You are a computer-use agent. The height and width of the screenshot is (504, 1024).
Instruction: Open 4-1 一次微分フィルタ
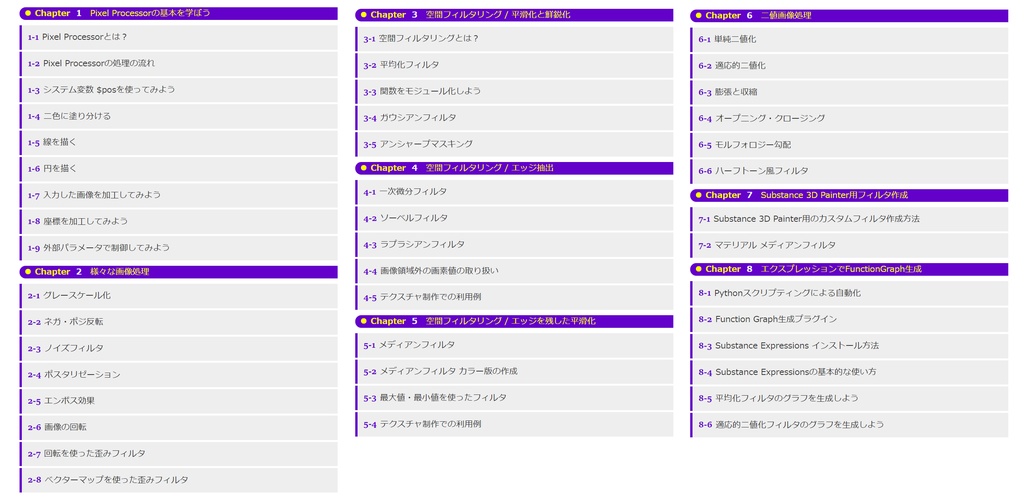tap(514, 192)
